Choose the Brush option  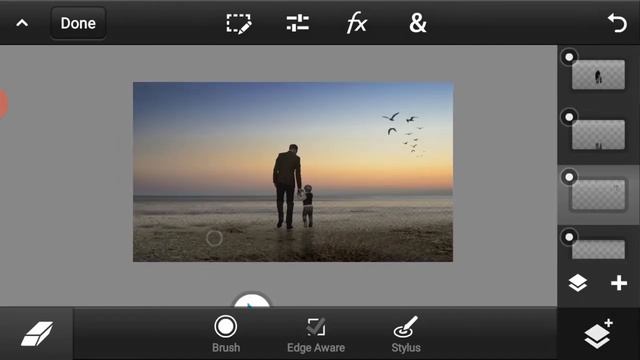pyautogui.click(x=226, y=334)
